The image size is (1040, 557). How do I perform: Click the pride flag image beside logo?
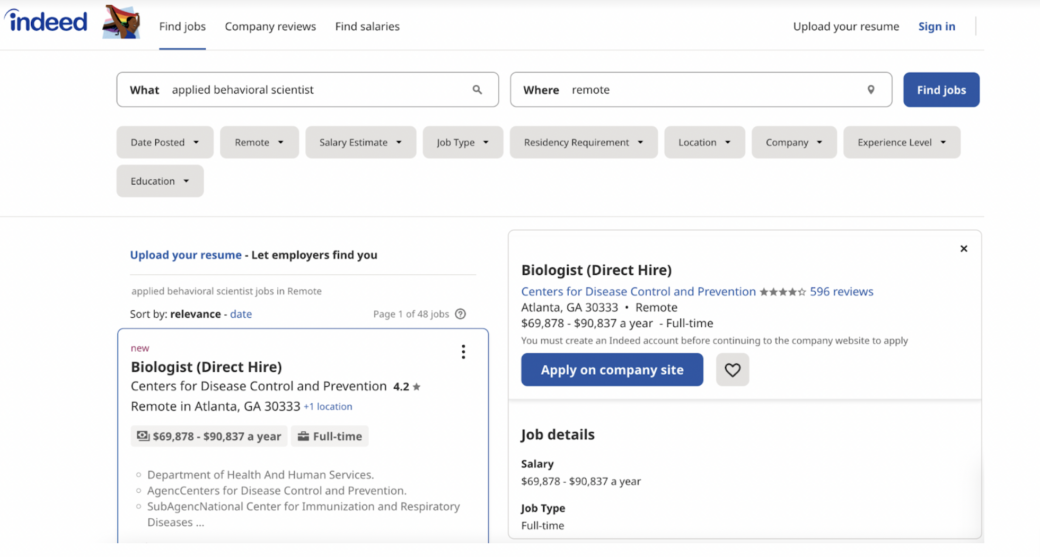tap(121, 22)
